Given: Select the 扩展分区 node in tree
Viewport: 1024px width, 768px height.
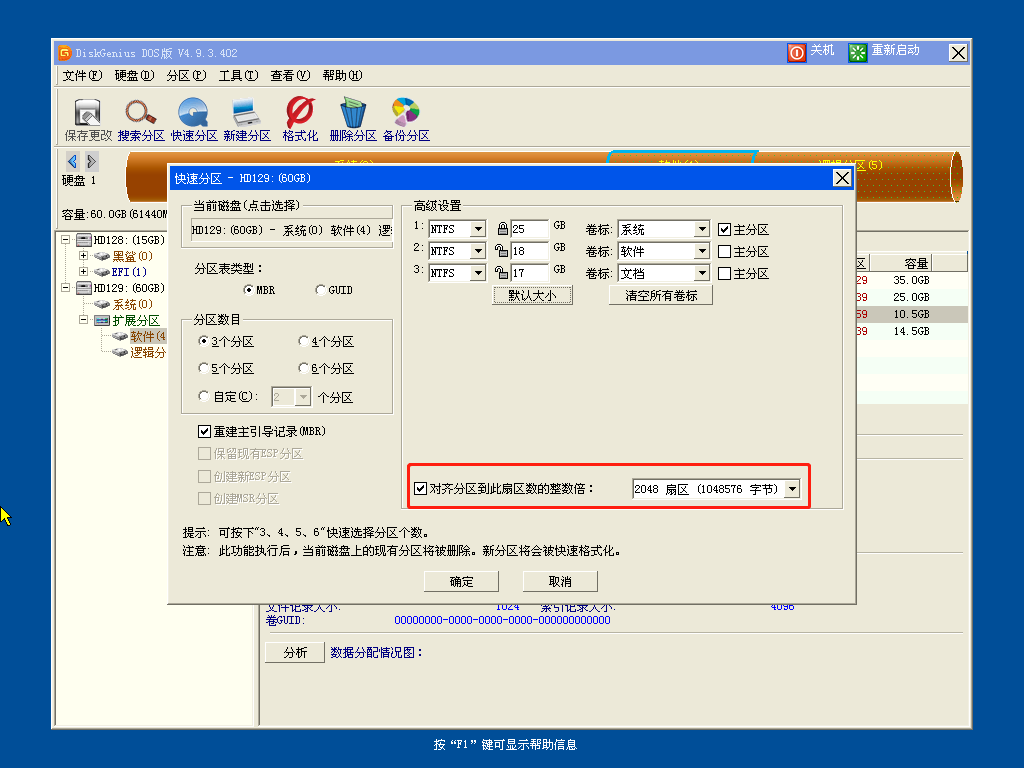Looking at the screenshot, I should tap(136, 320).
